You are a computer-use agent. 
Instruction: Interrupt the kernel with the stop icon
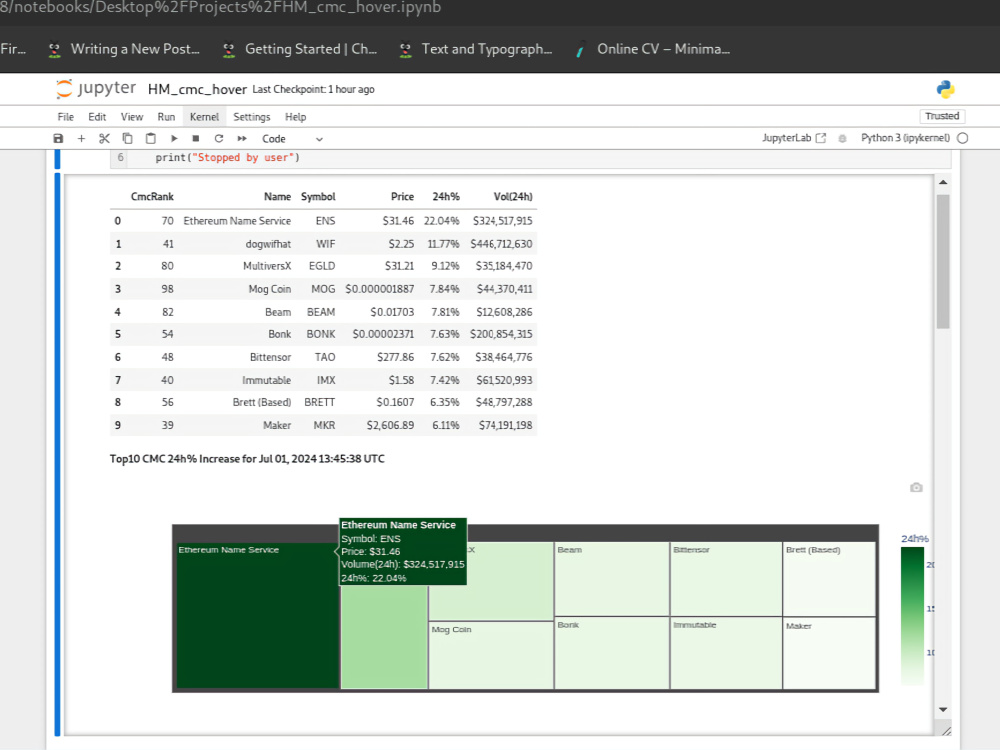(x=196, y=138)
